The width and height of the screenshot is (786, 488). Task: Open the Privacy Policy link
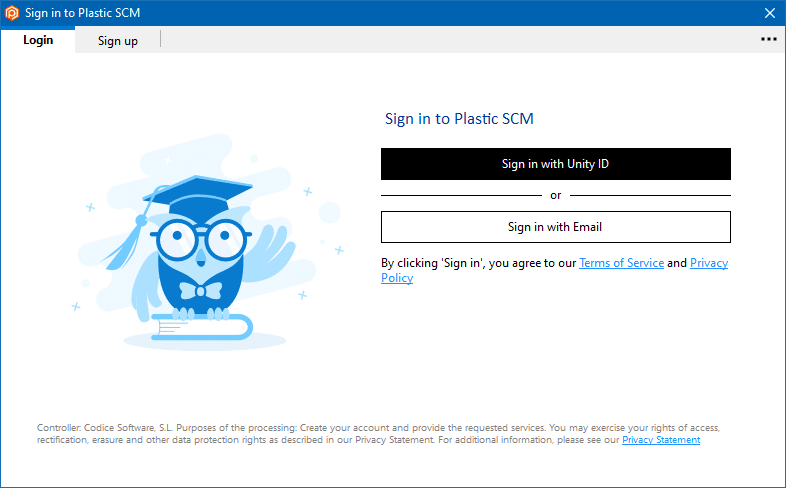(709, 263)
